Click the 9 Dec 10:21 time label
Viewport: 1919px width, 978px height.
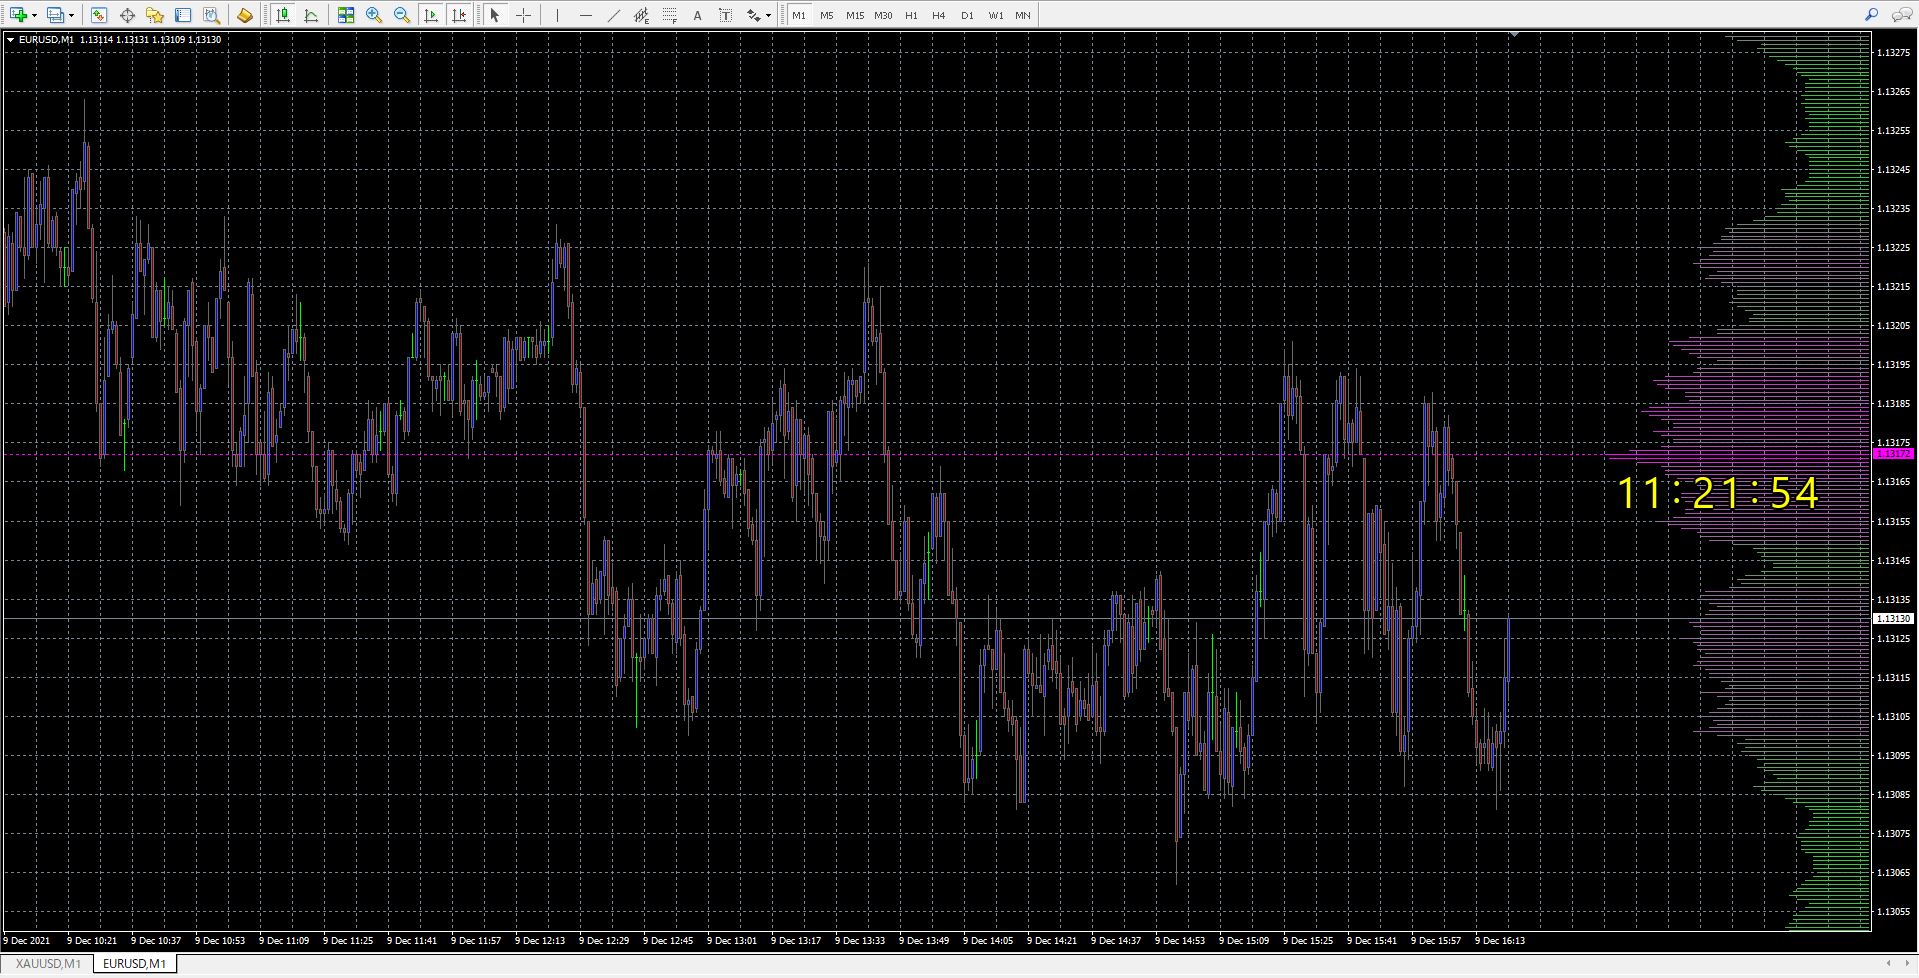pos(92,941)
